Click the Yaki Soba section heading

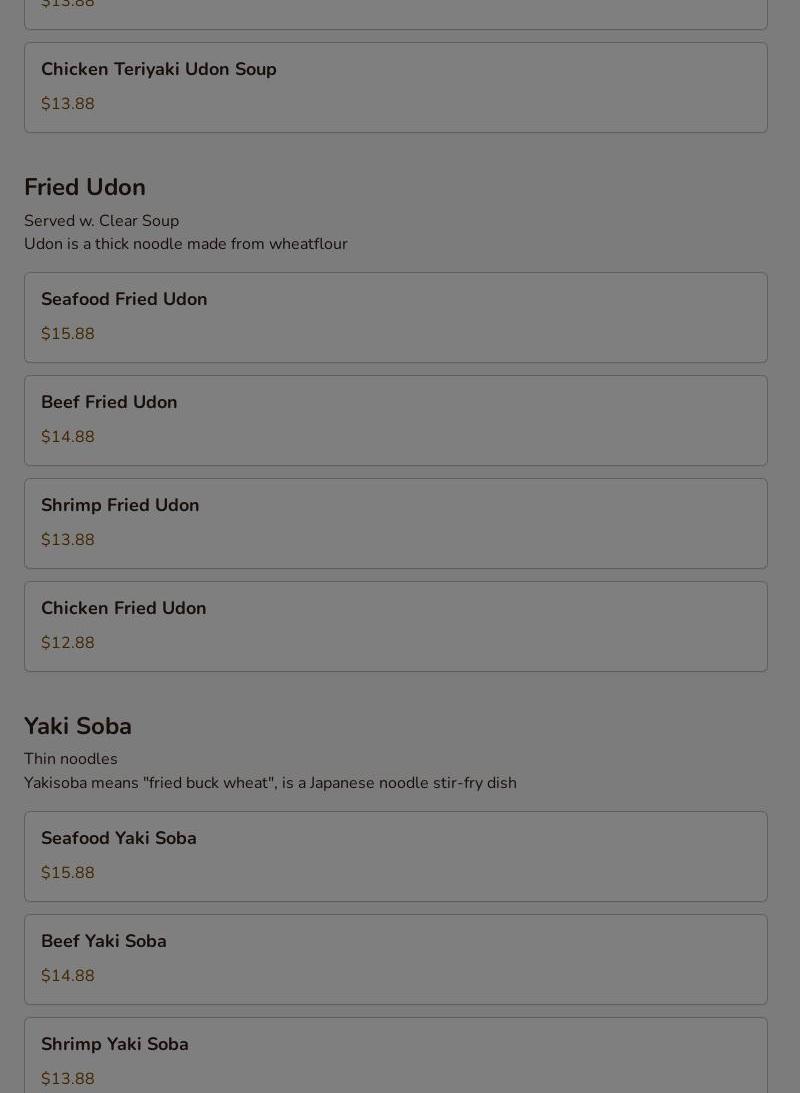[78, 727]
